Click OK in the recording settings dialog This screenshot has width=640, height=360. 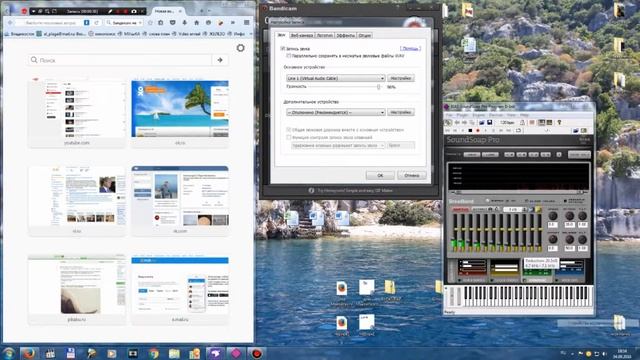(x=380, y=175)
